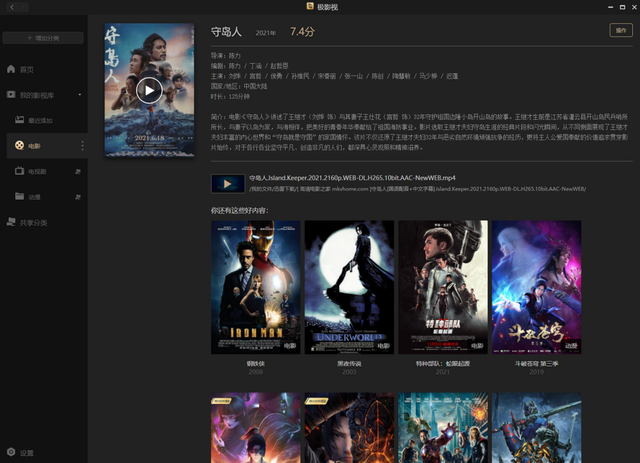Open the 共享分类 shared categories
The image size is (640, 463).
click(x=33, y=223)
